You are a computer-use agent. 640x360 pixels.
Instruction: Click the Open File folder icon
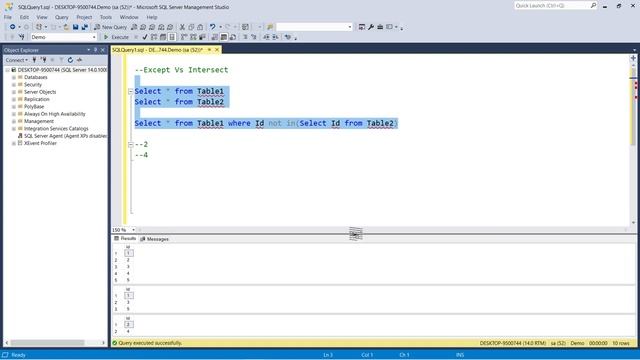pos(66,27)
